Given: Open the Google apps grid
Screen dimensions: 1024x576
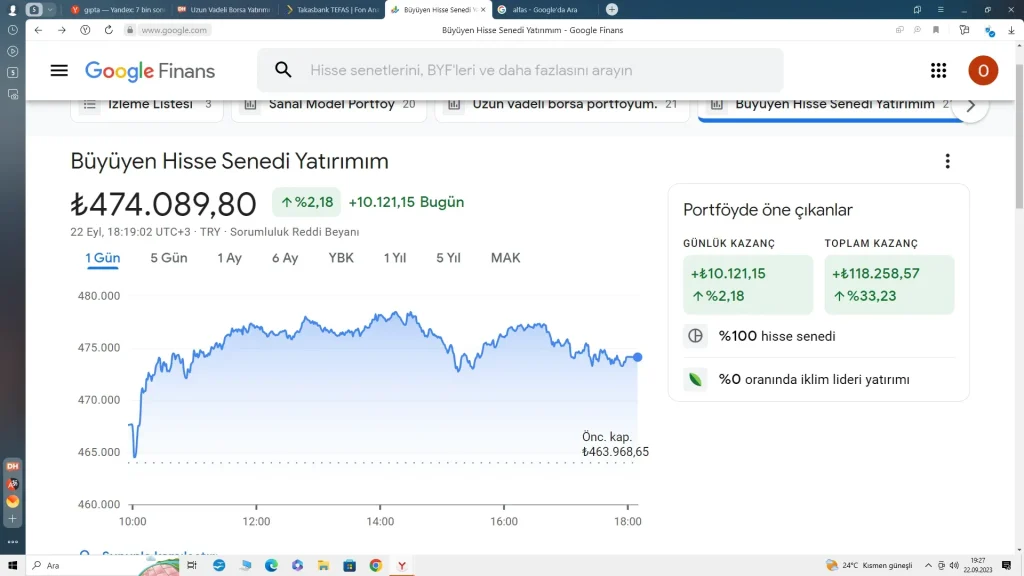Looking at the screenshot, I should pyautogui.click(x=938, y=70).
